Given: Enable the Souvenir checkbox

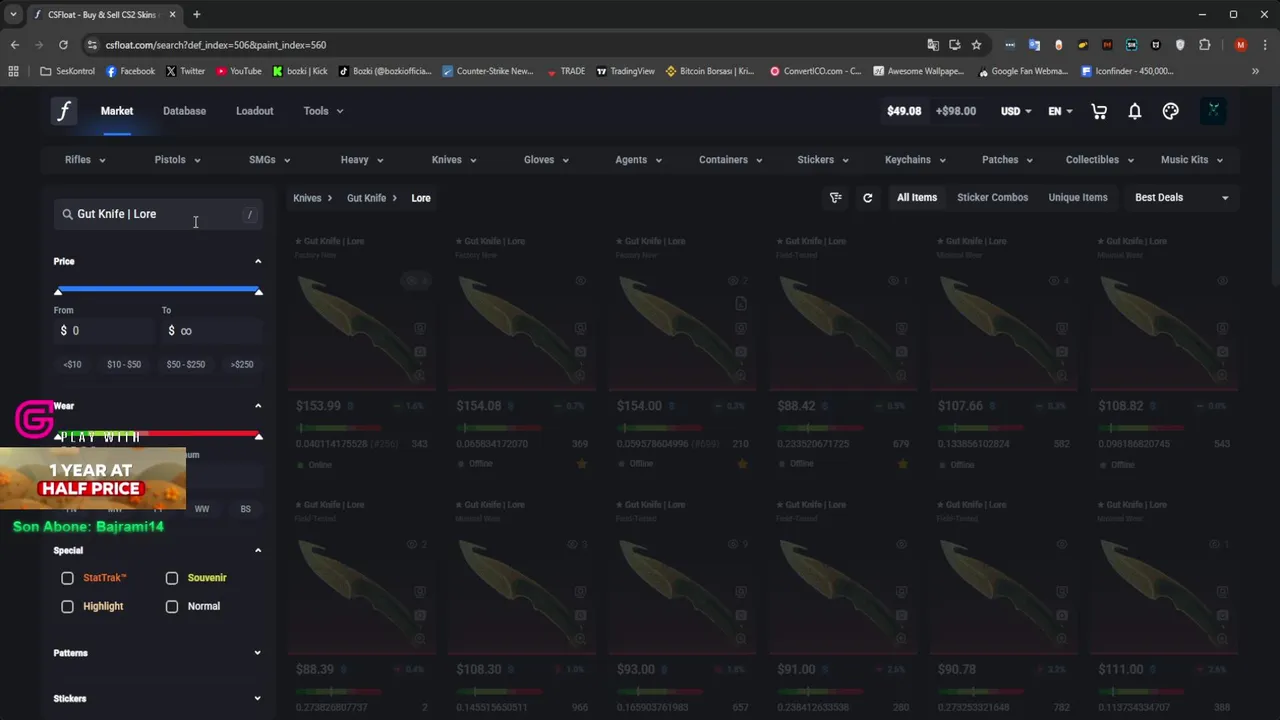Looking at the screenshot, I should click(x=172, y=578).
